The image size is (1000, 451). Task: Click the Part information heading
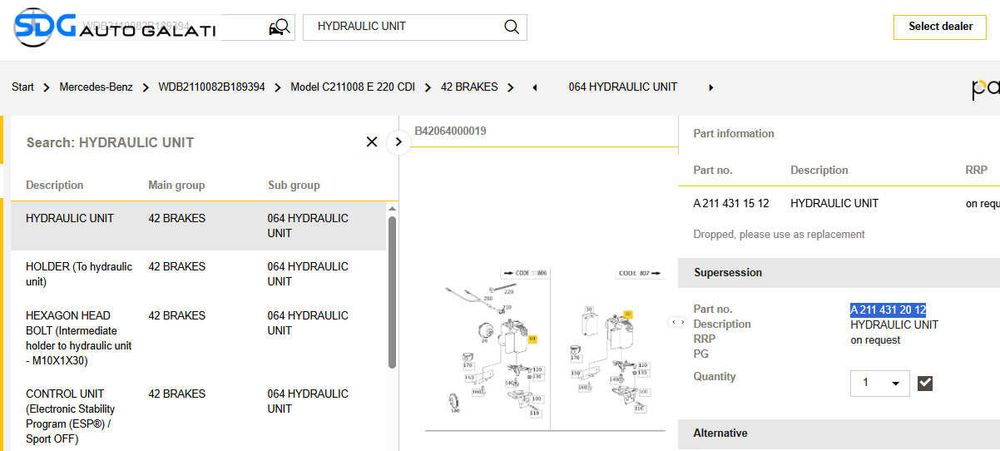coord(733,133)
